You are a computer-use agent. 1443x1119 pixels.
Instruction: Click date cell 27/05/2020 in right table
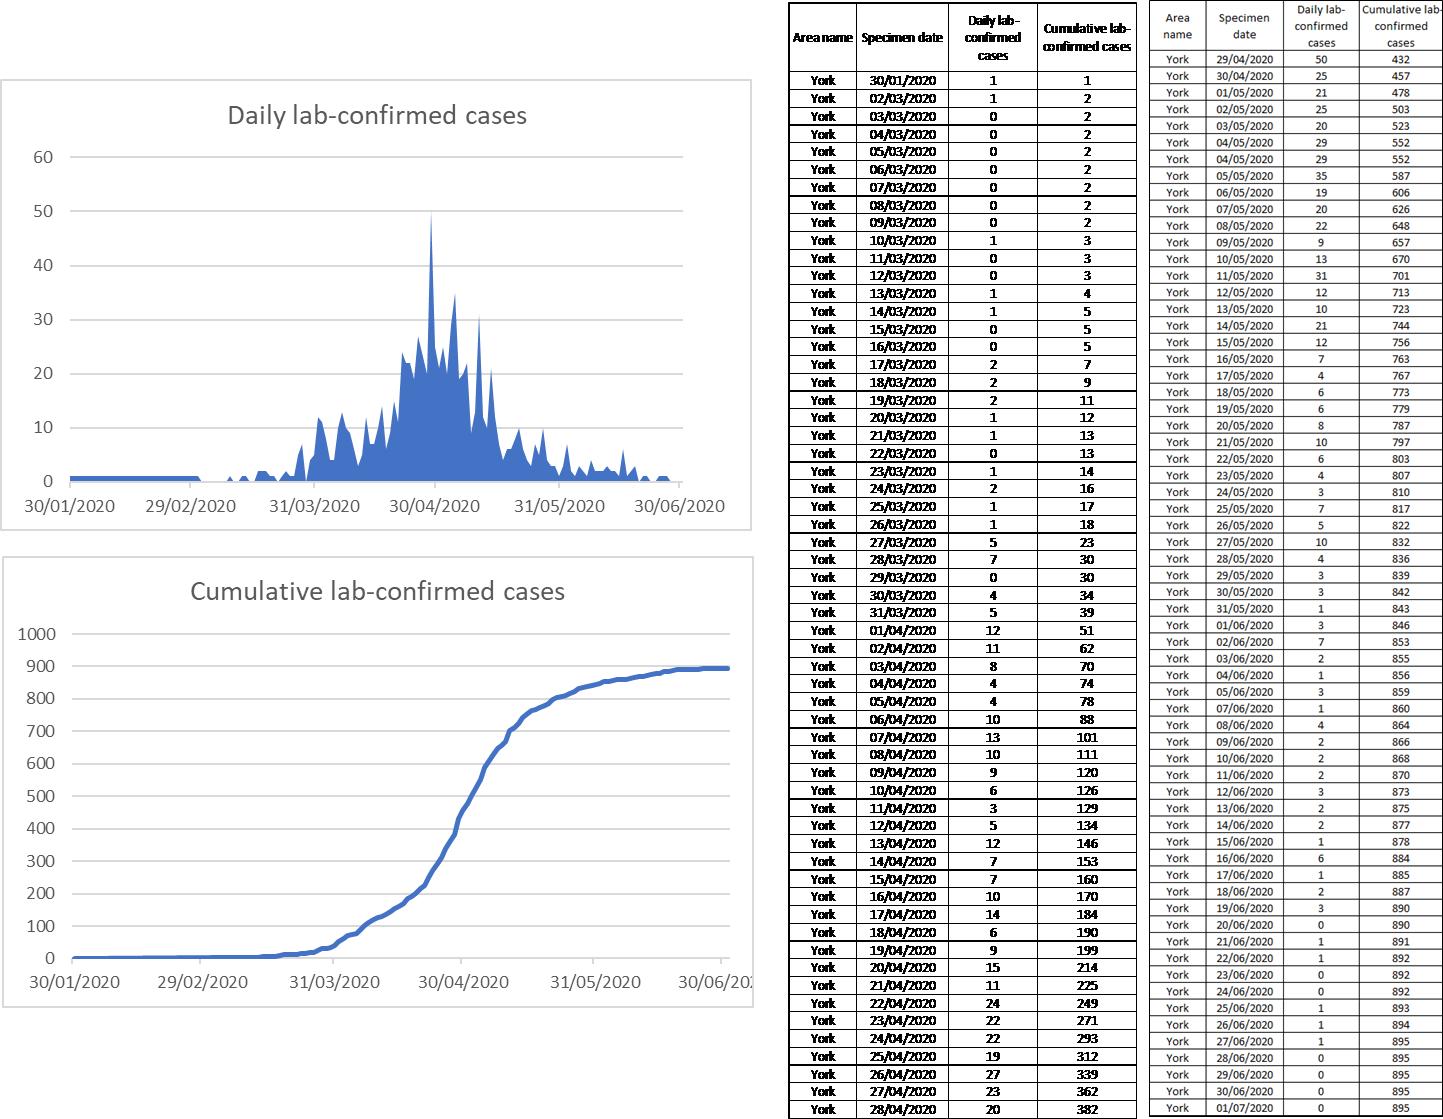1244,542
